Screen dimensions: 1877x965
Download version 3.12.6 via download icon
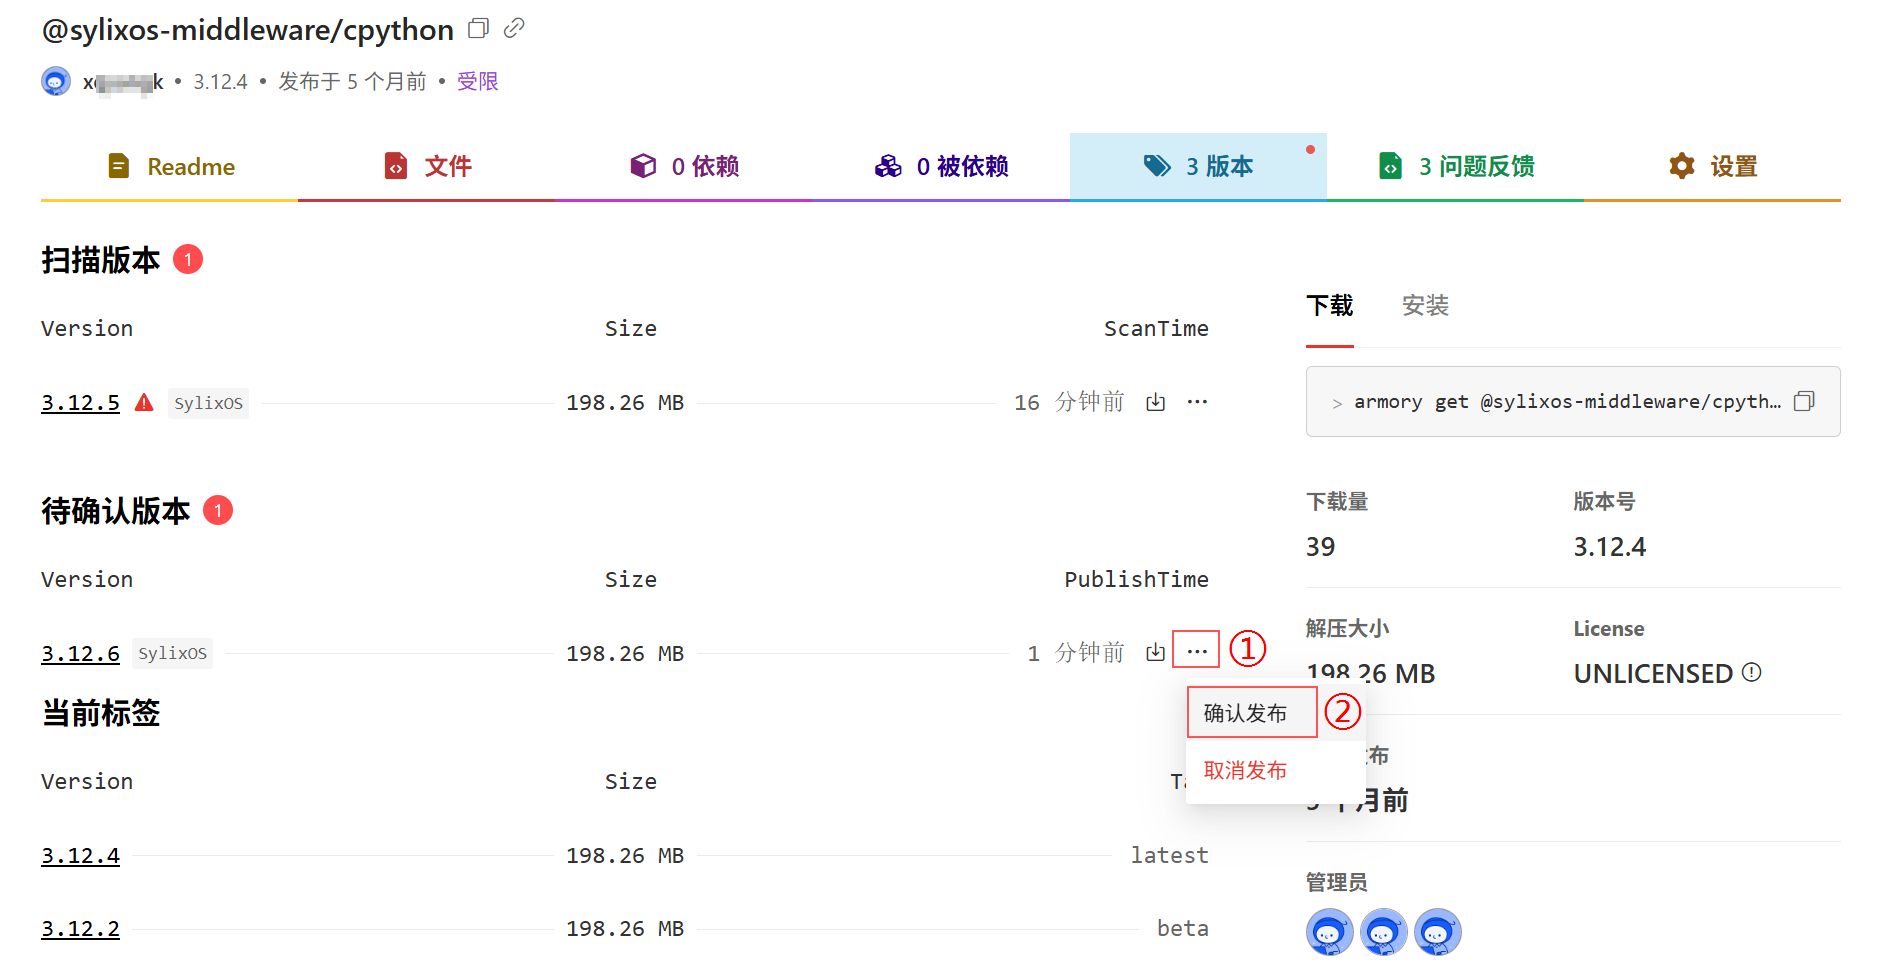tap(1156, 653)
